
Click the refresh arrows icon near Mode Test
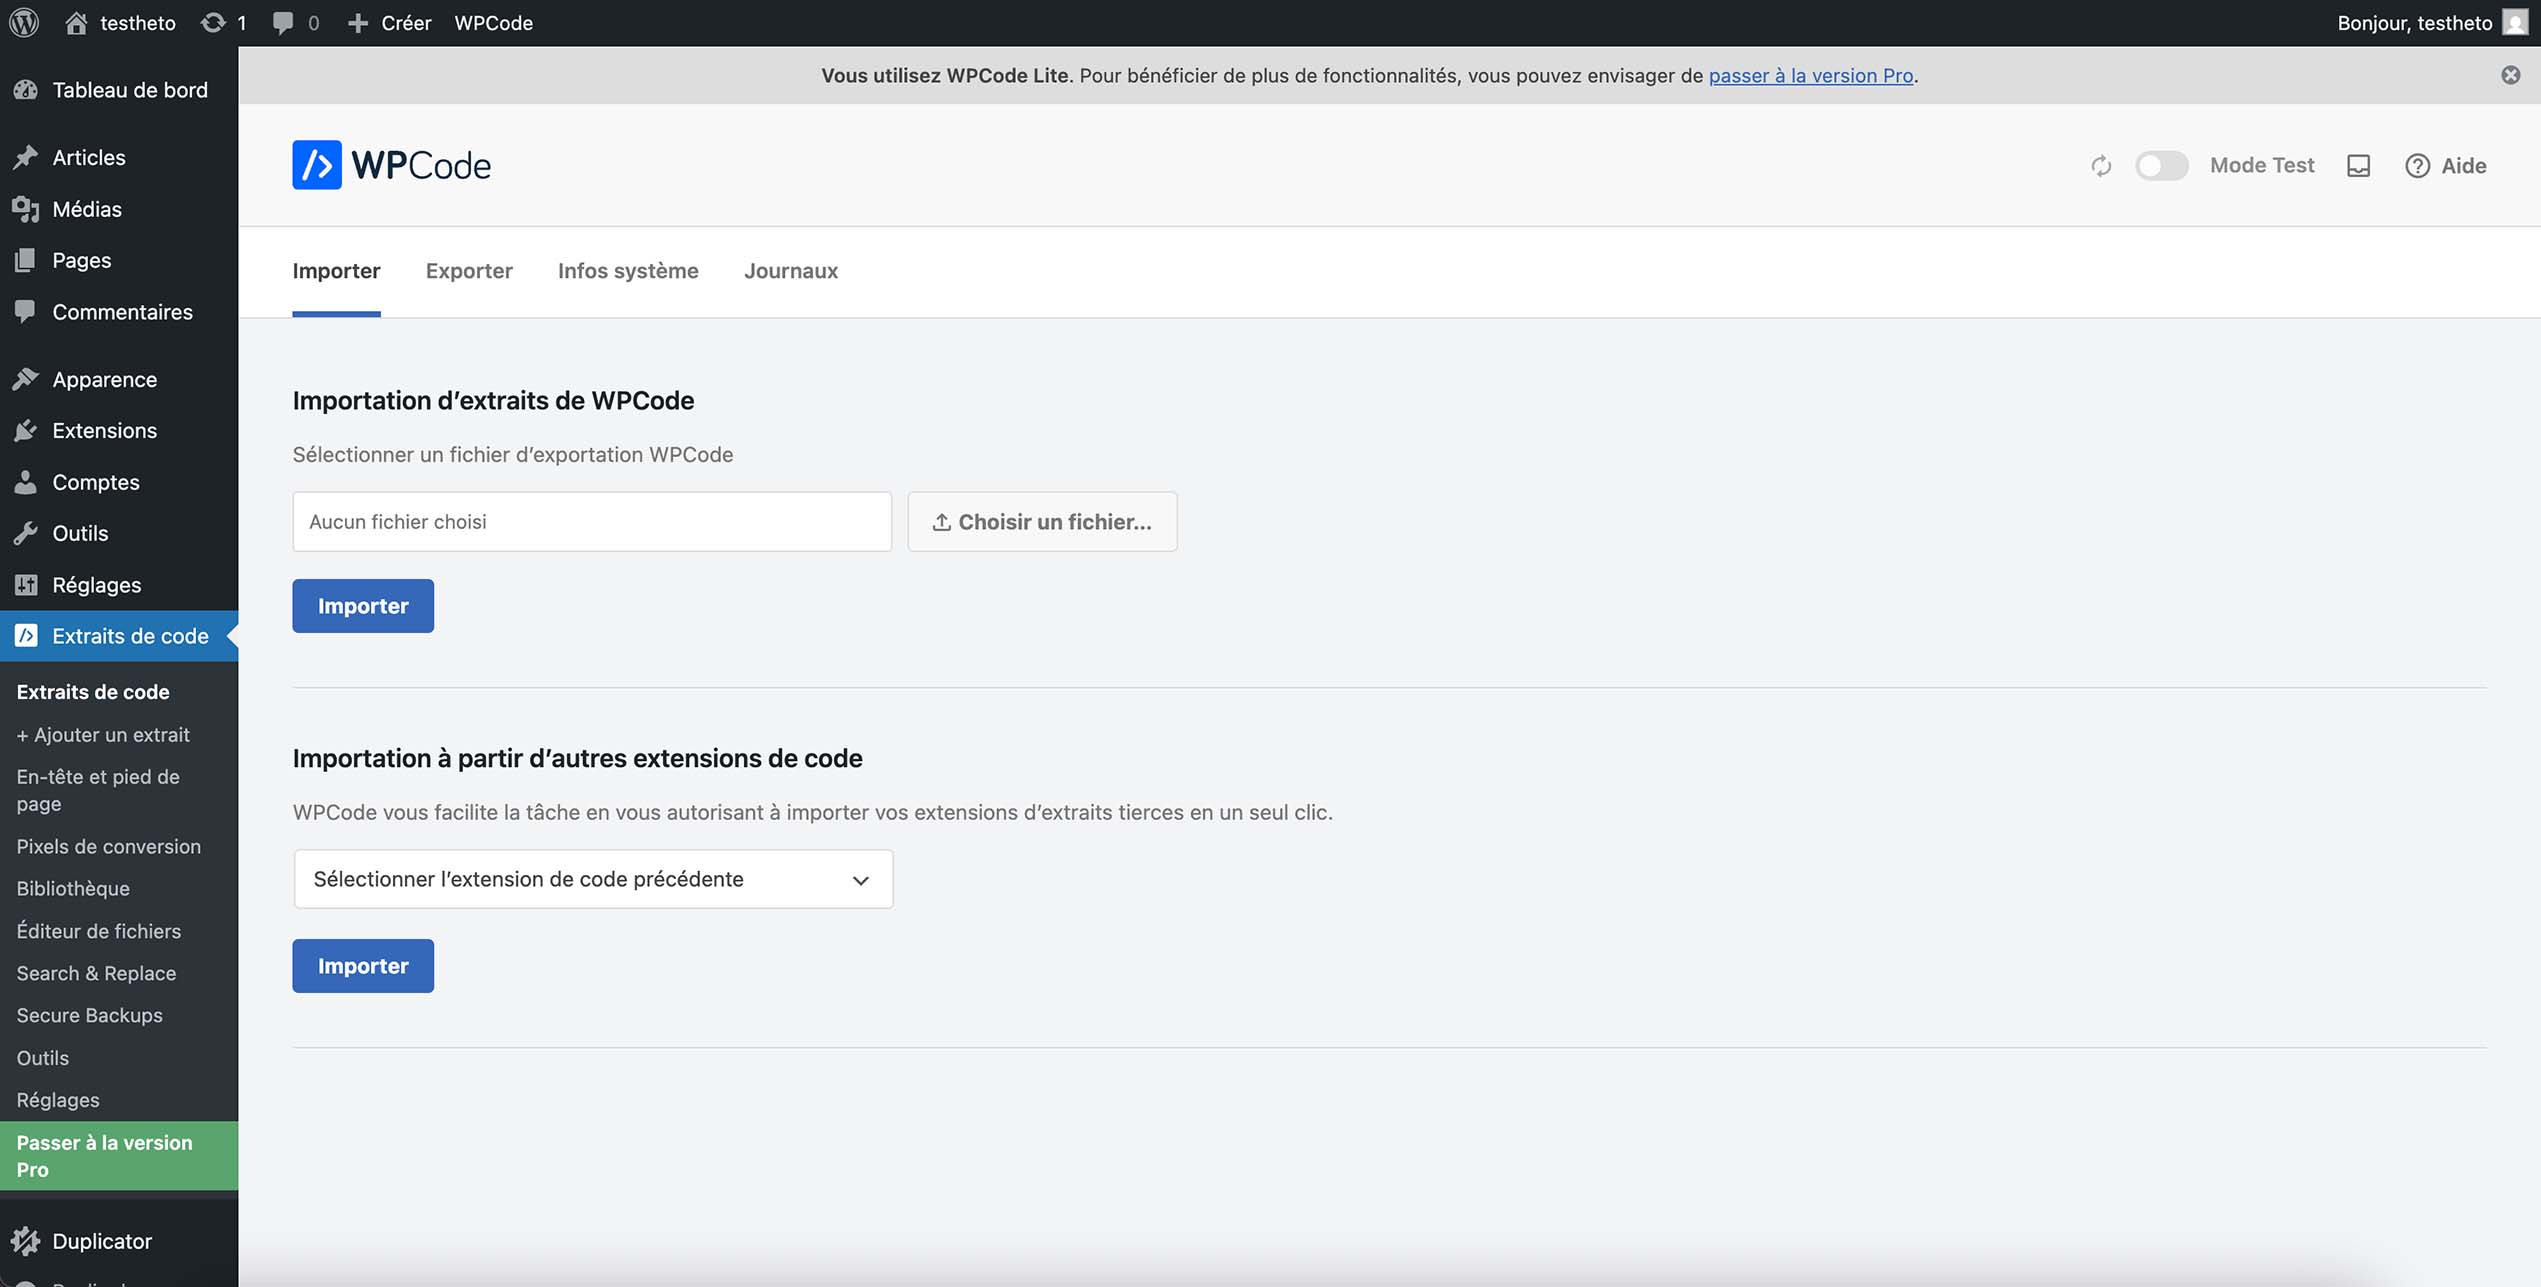pyautogui.click(x=2101, y=166)
